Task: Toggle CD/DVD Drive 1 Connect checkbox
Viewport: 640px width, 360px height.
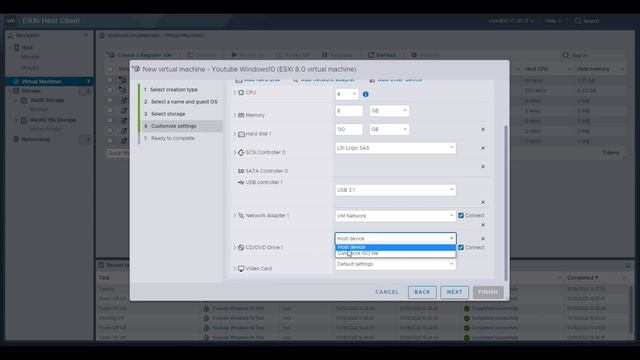Action: click(461, 247)
